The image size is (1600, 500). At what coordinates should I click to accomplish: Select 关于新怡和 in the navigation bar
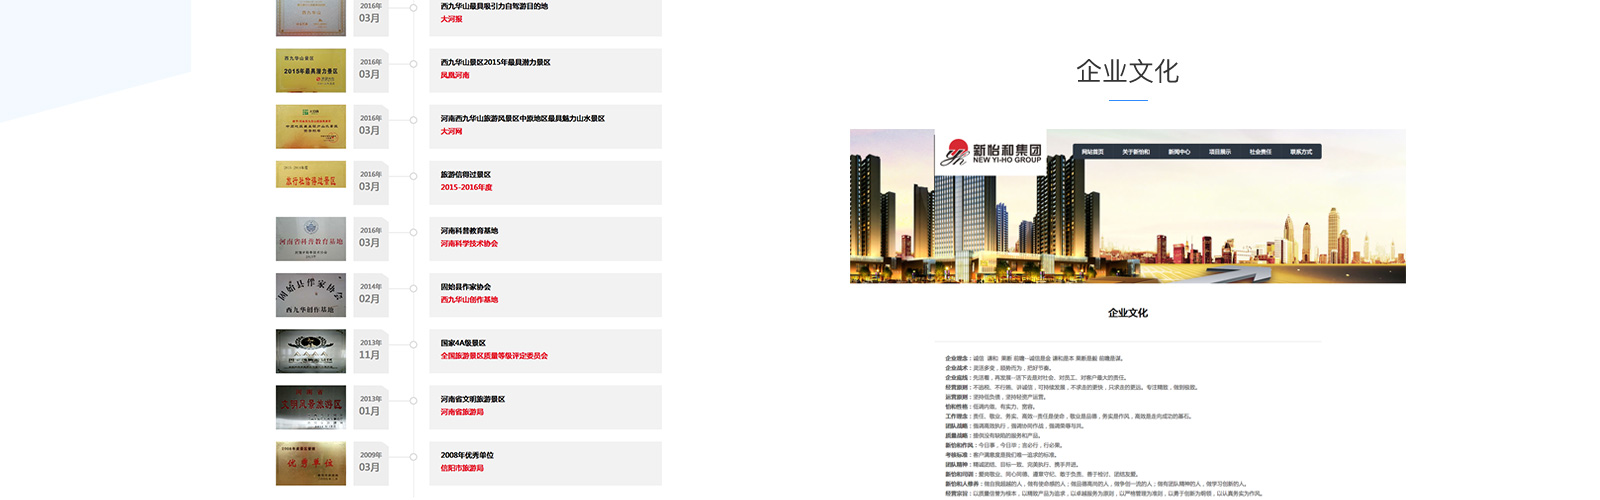(x=1135, y=152)
